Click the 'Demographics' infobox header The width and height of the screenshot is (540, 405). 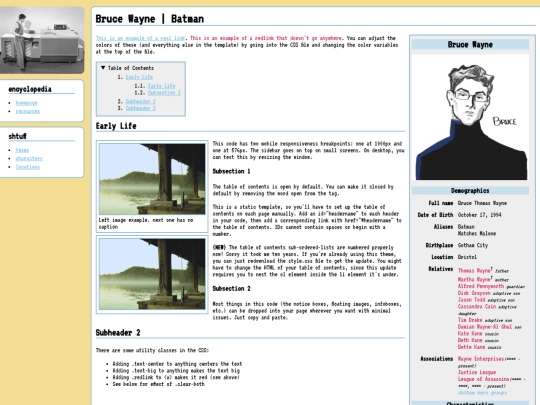coord(470,190)
